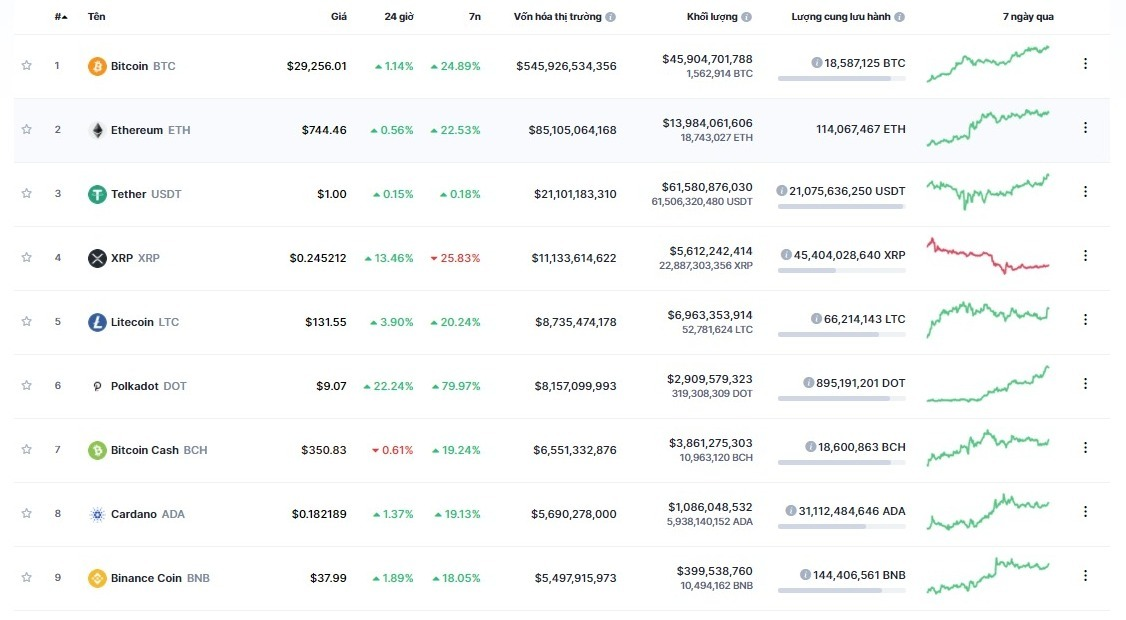Viewport: 1126px width, 620px height.
Task: Open the three-dot menu for Bitcoin
Action: coord(1085,64)
